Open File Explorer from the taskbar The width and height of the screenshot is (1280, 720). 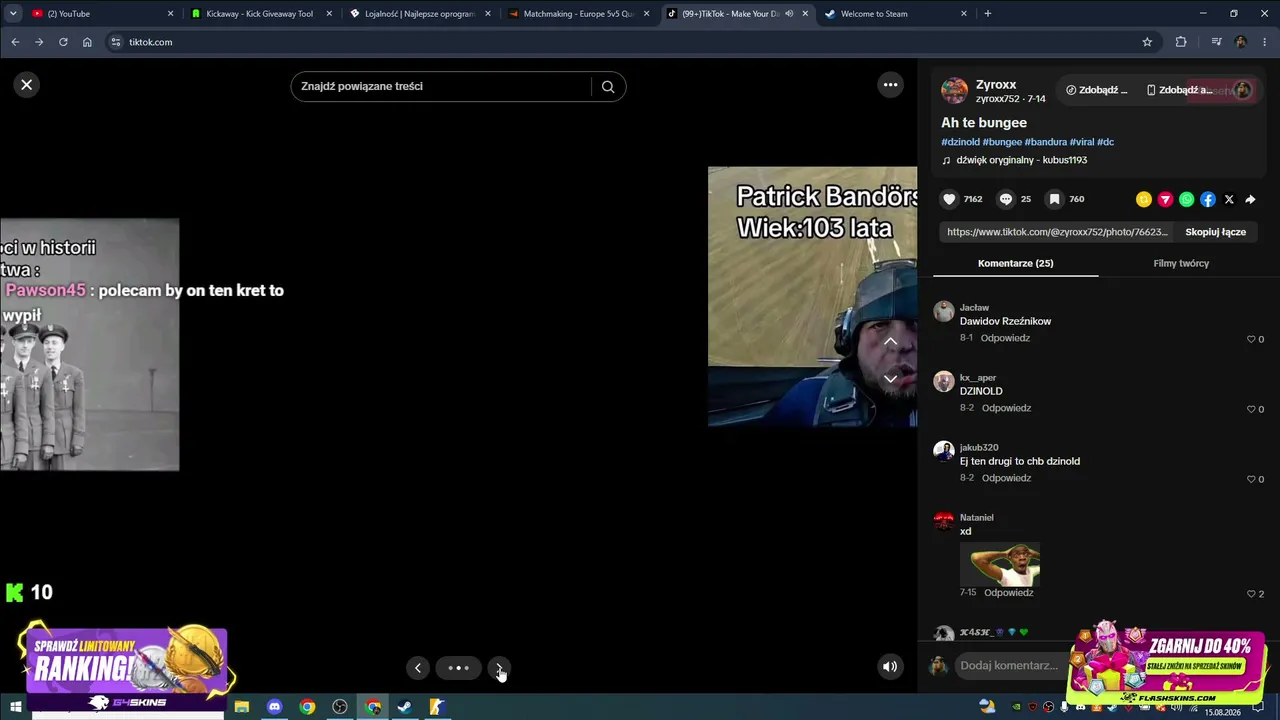click(x=242, y=707)
